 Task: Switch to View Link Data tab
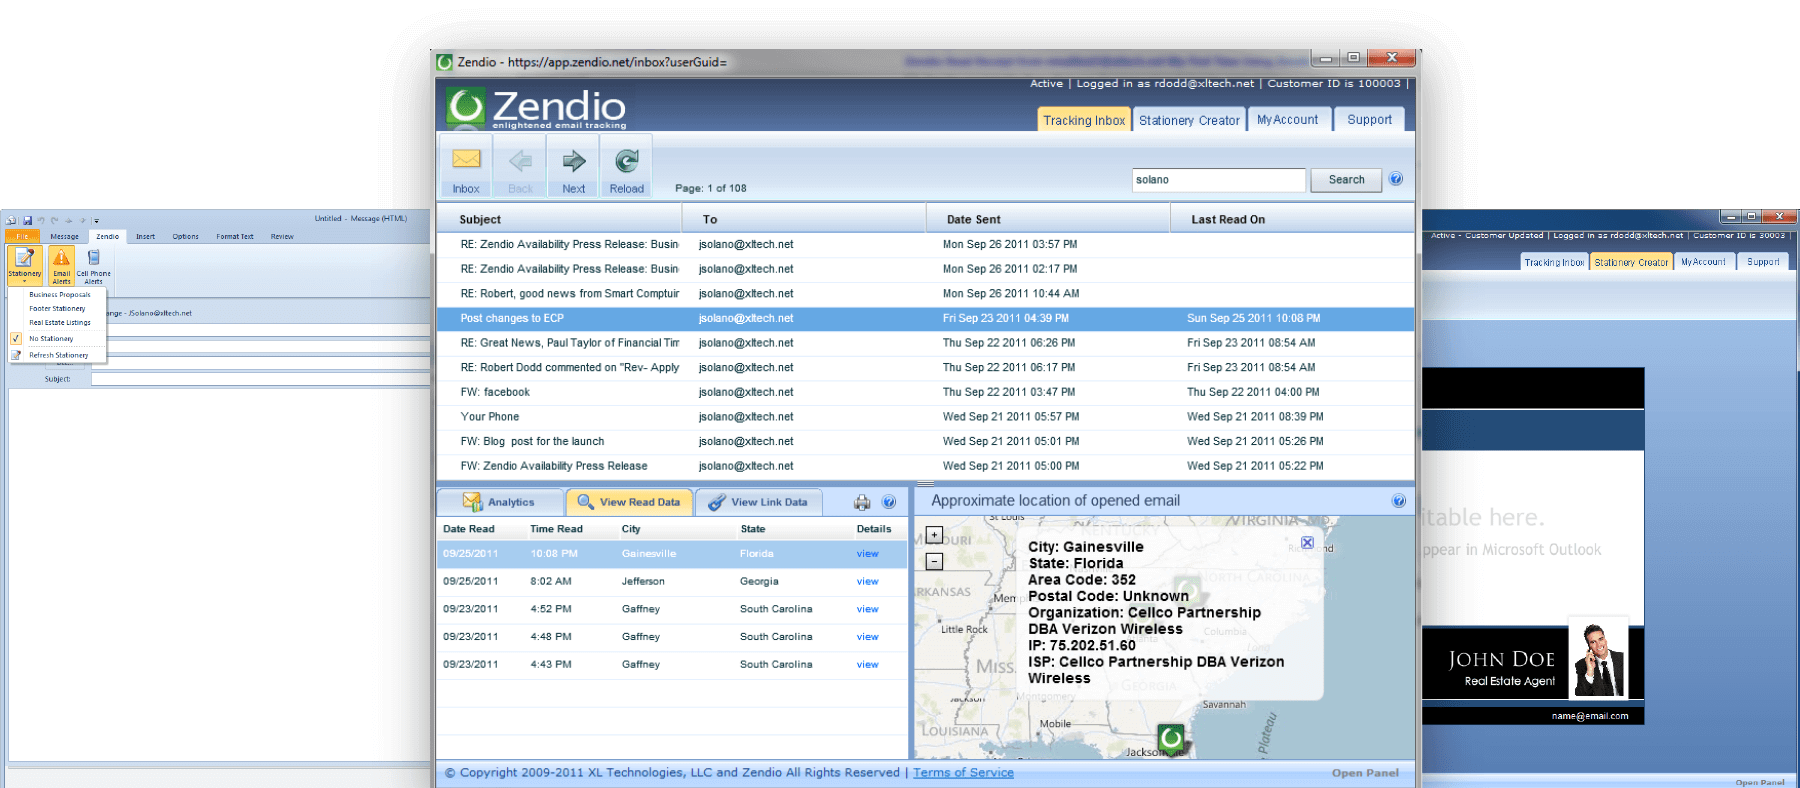[x=759, y=502]
